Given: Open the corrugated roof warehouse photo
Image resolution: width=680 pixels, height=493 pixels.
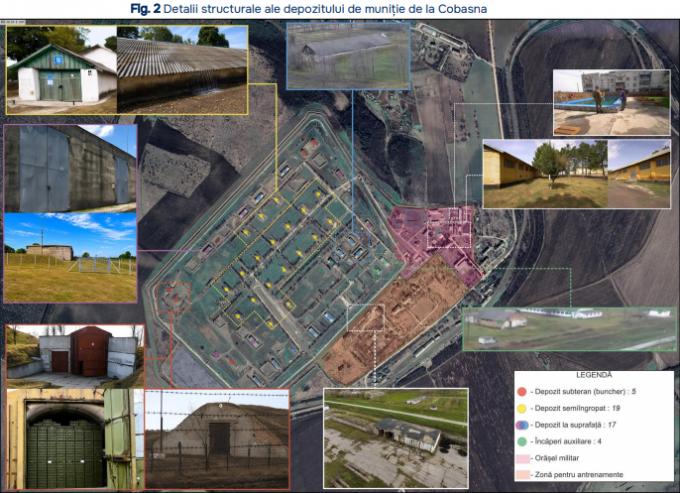Looking at the screenshot, I should [x=182, y=70].
